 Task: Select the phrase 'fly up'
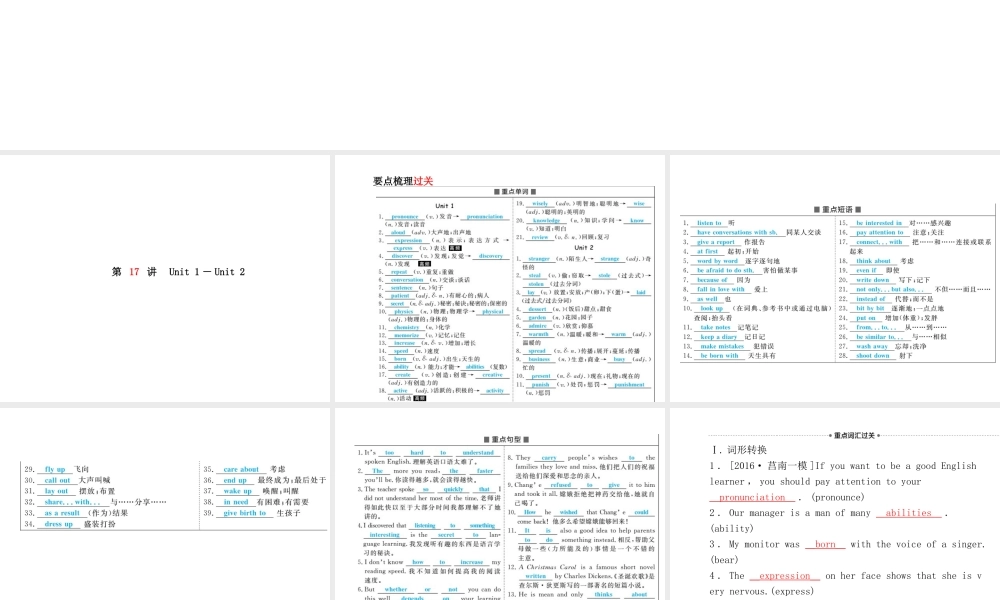pyautogui.click(x=55, y=469)
